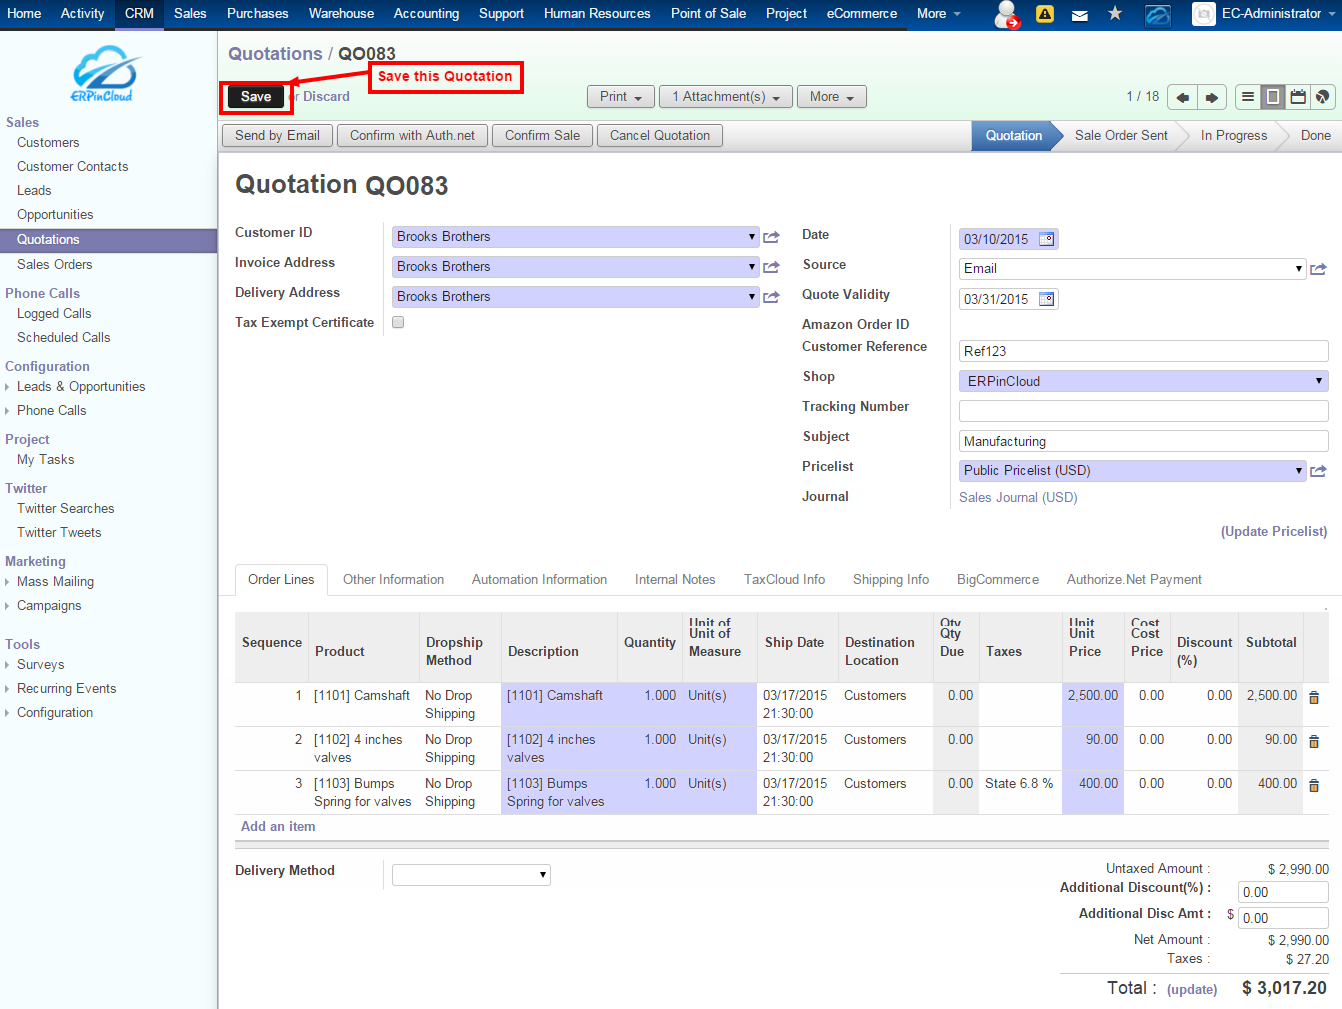Open Opportunities in sidebar

pyautogui.click(x=55, y=215)
